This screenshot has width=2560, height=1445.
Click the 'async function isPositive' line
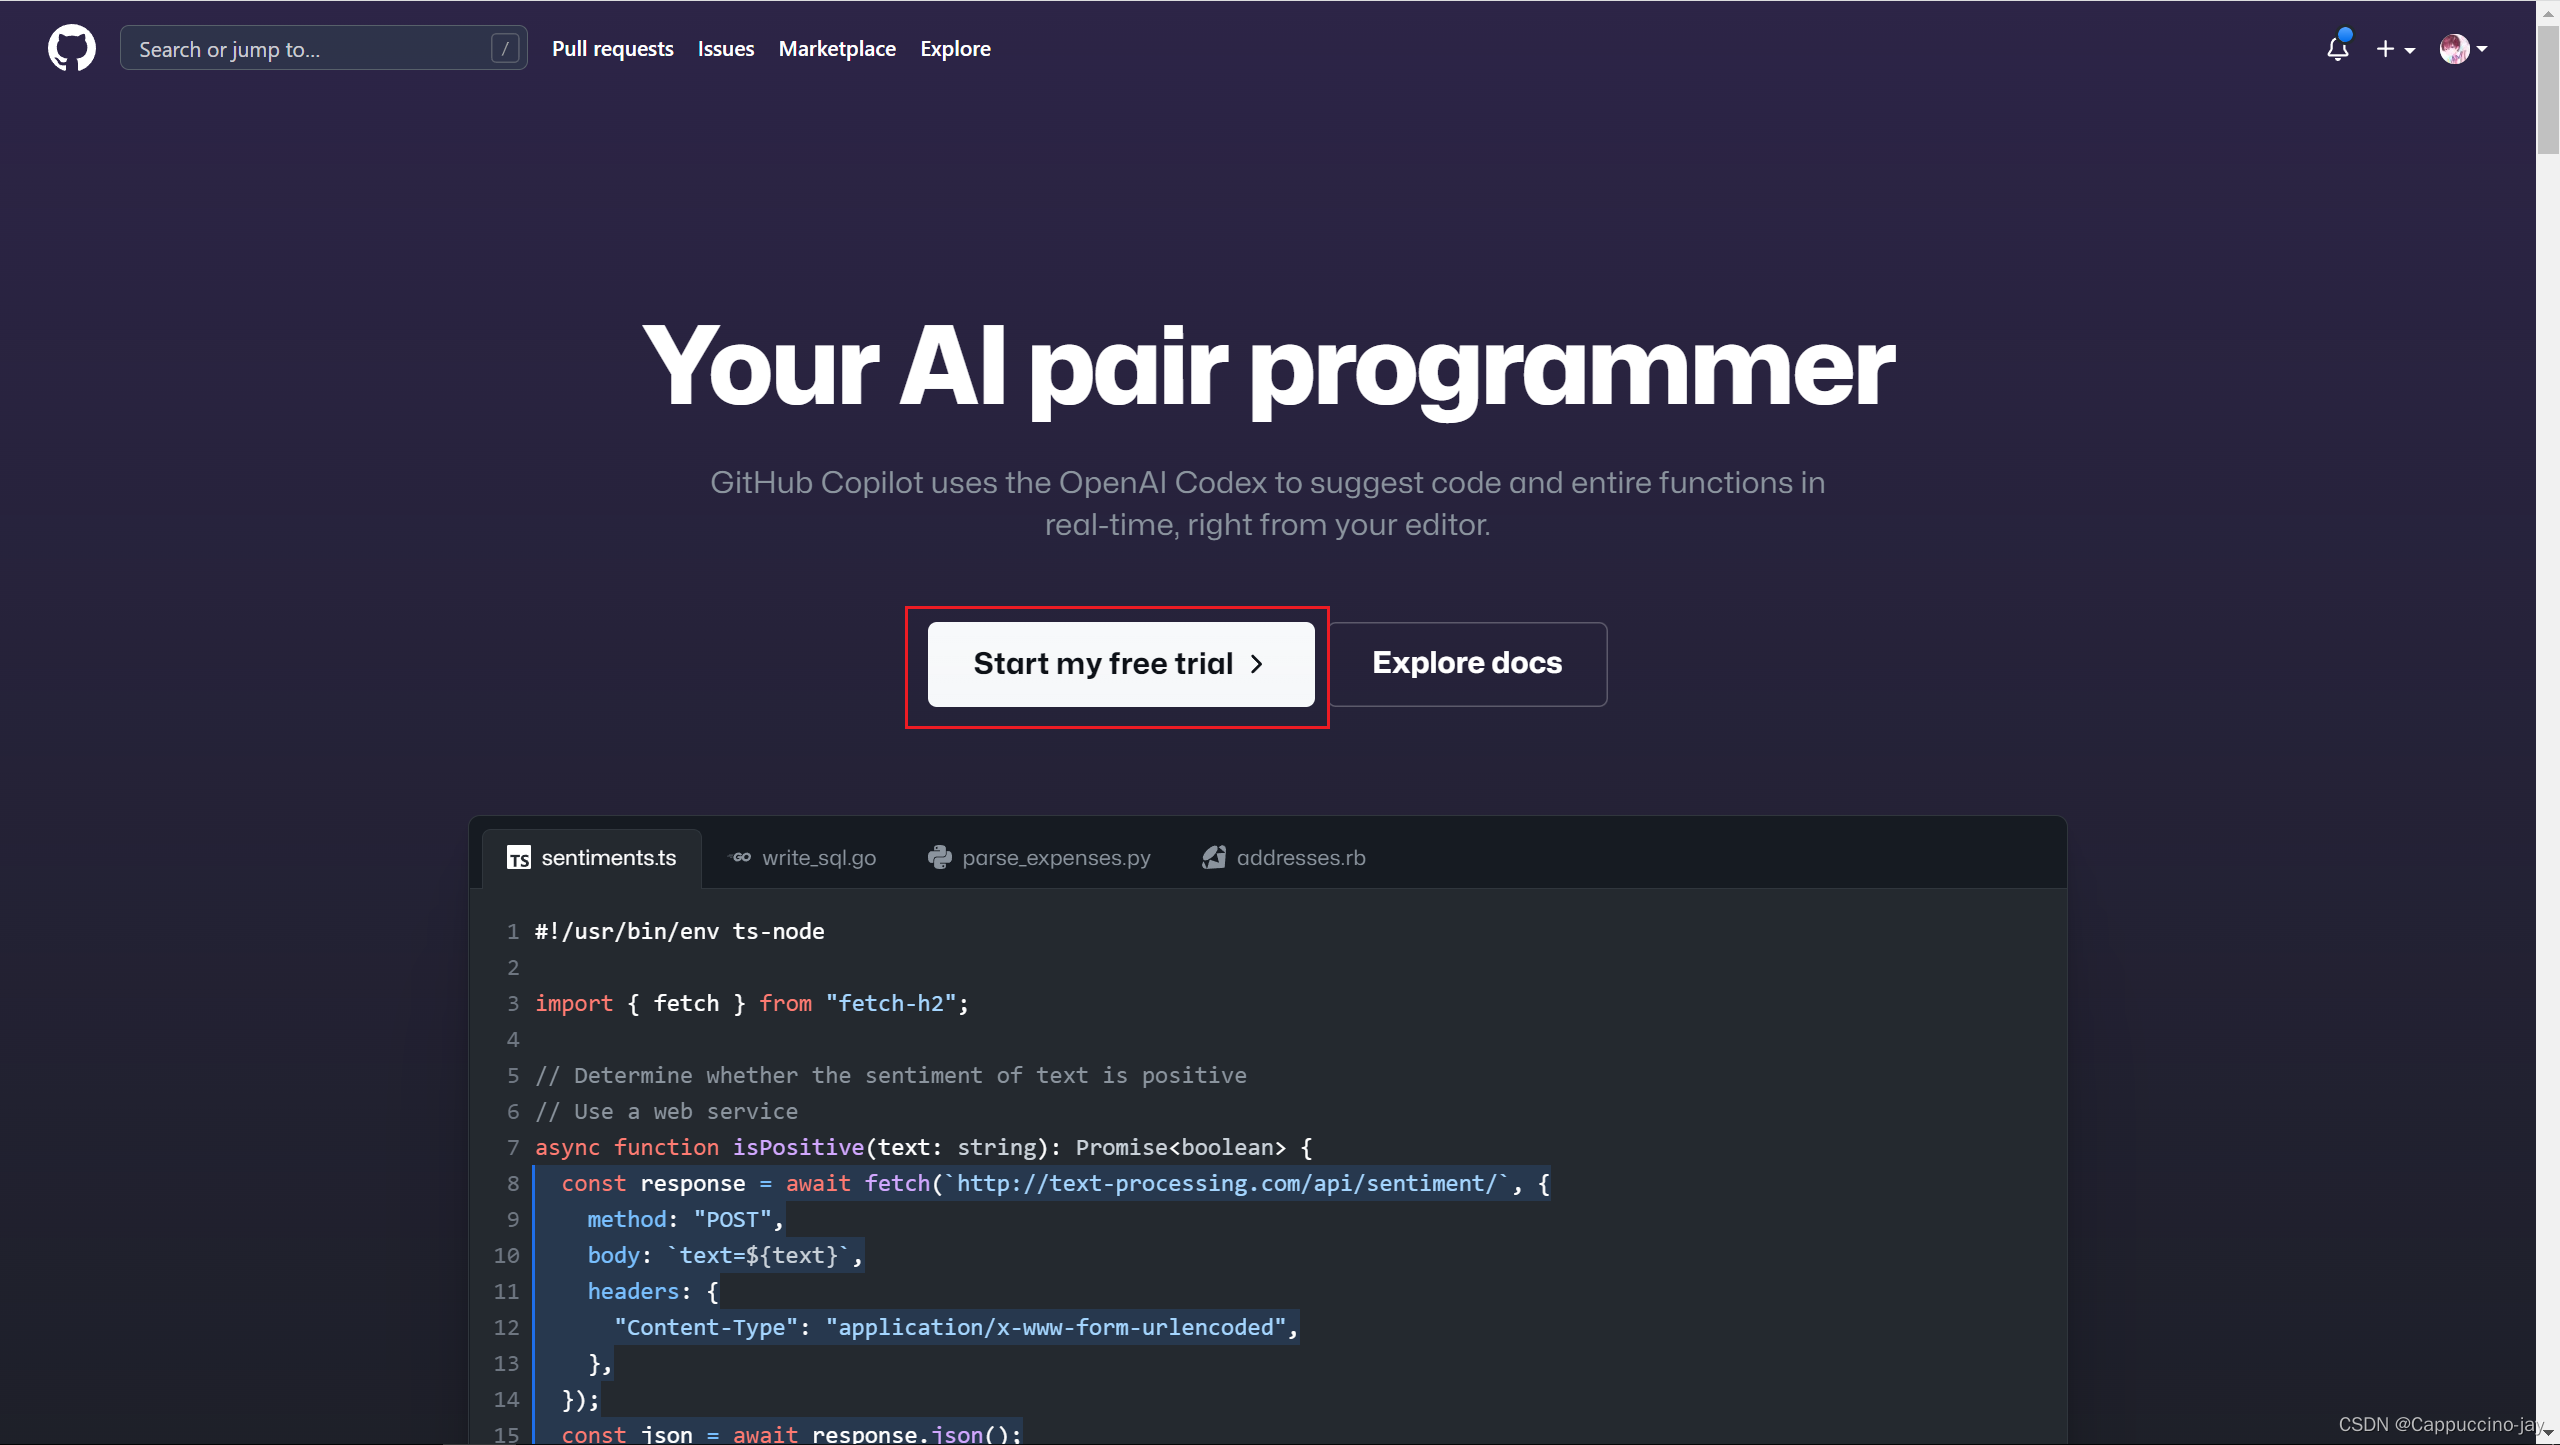tap(924, 1148)
